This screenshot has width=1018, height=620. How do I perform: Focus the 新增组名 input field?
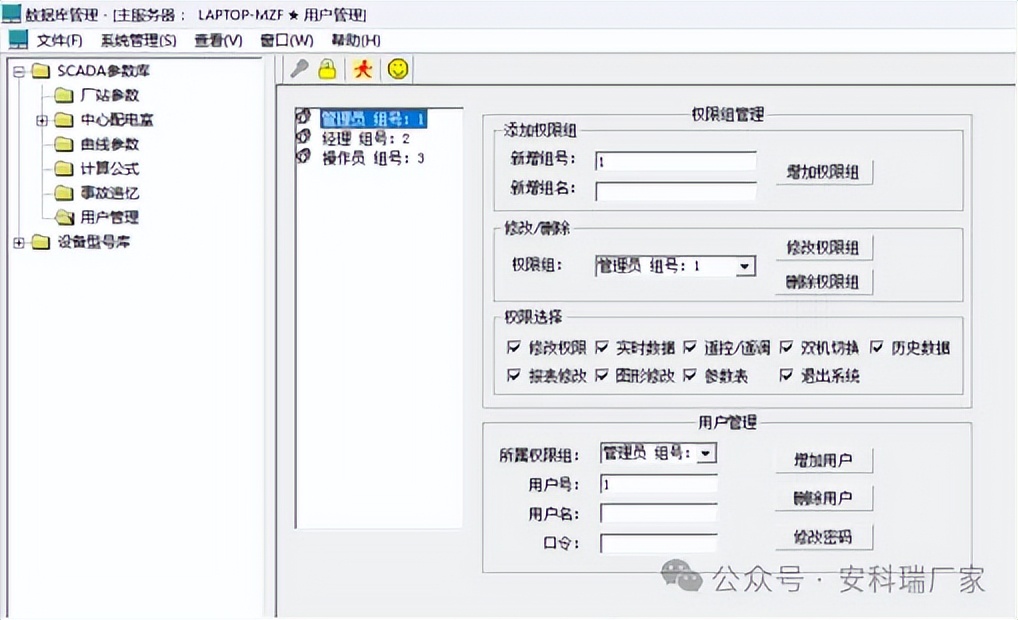click(x=675, y=191)
